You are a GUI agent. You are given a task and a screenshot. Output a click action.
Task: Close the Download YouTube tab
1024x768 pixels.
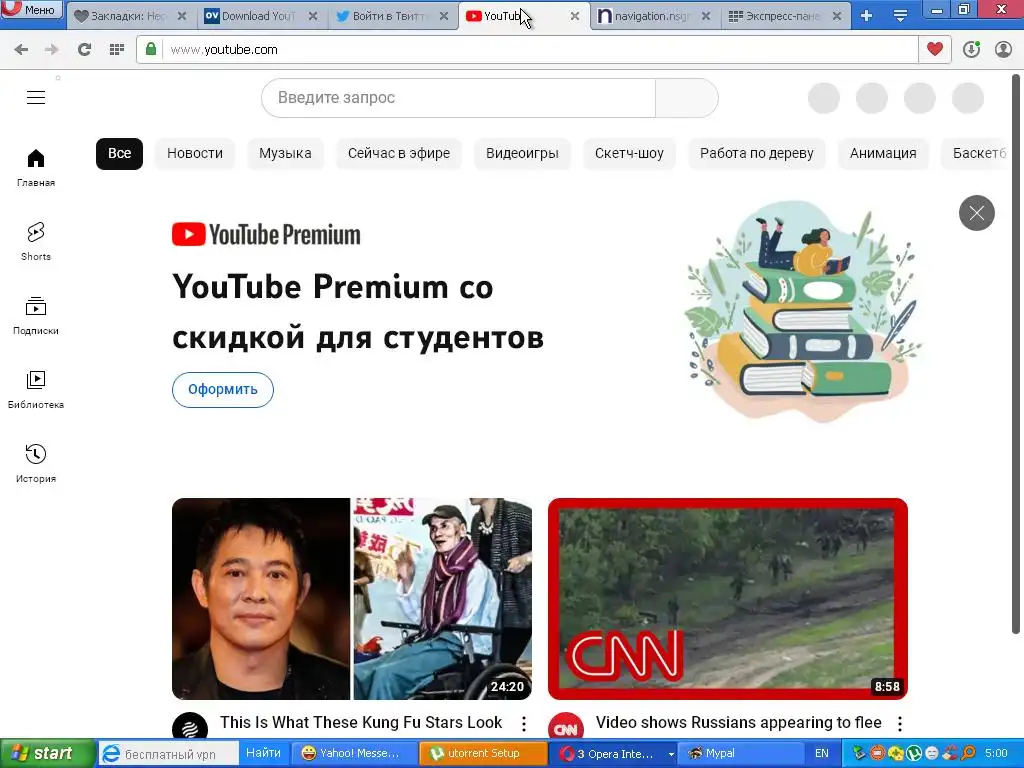313,16
